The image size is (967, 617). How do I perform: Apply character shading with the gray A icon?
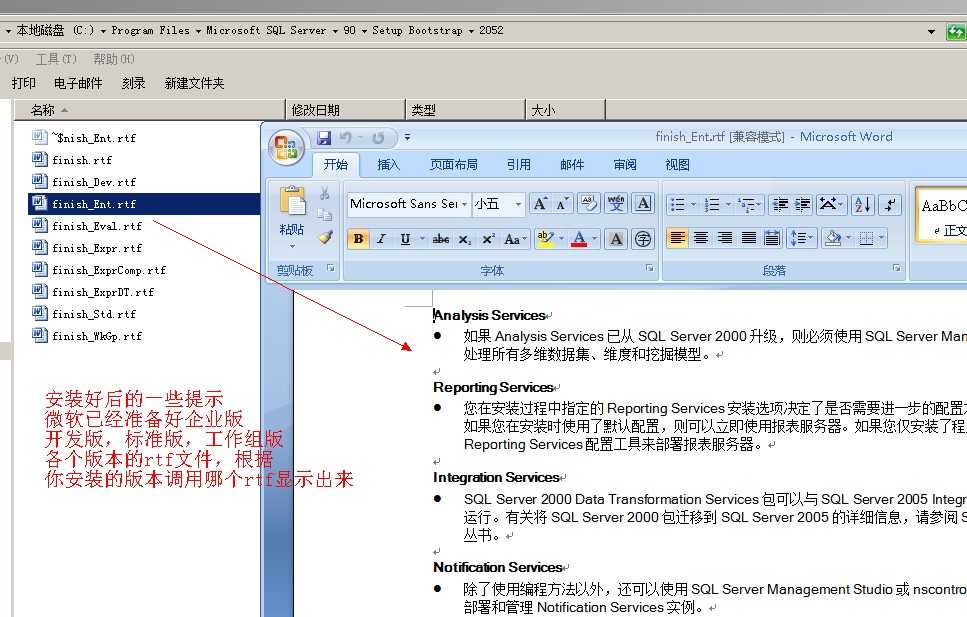(x=616, y=239)
